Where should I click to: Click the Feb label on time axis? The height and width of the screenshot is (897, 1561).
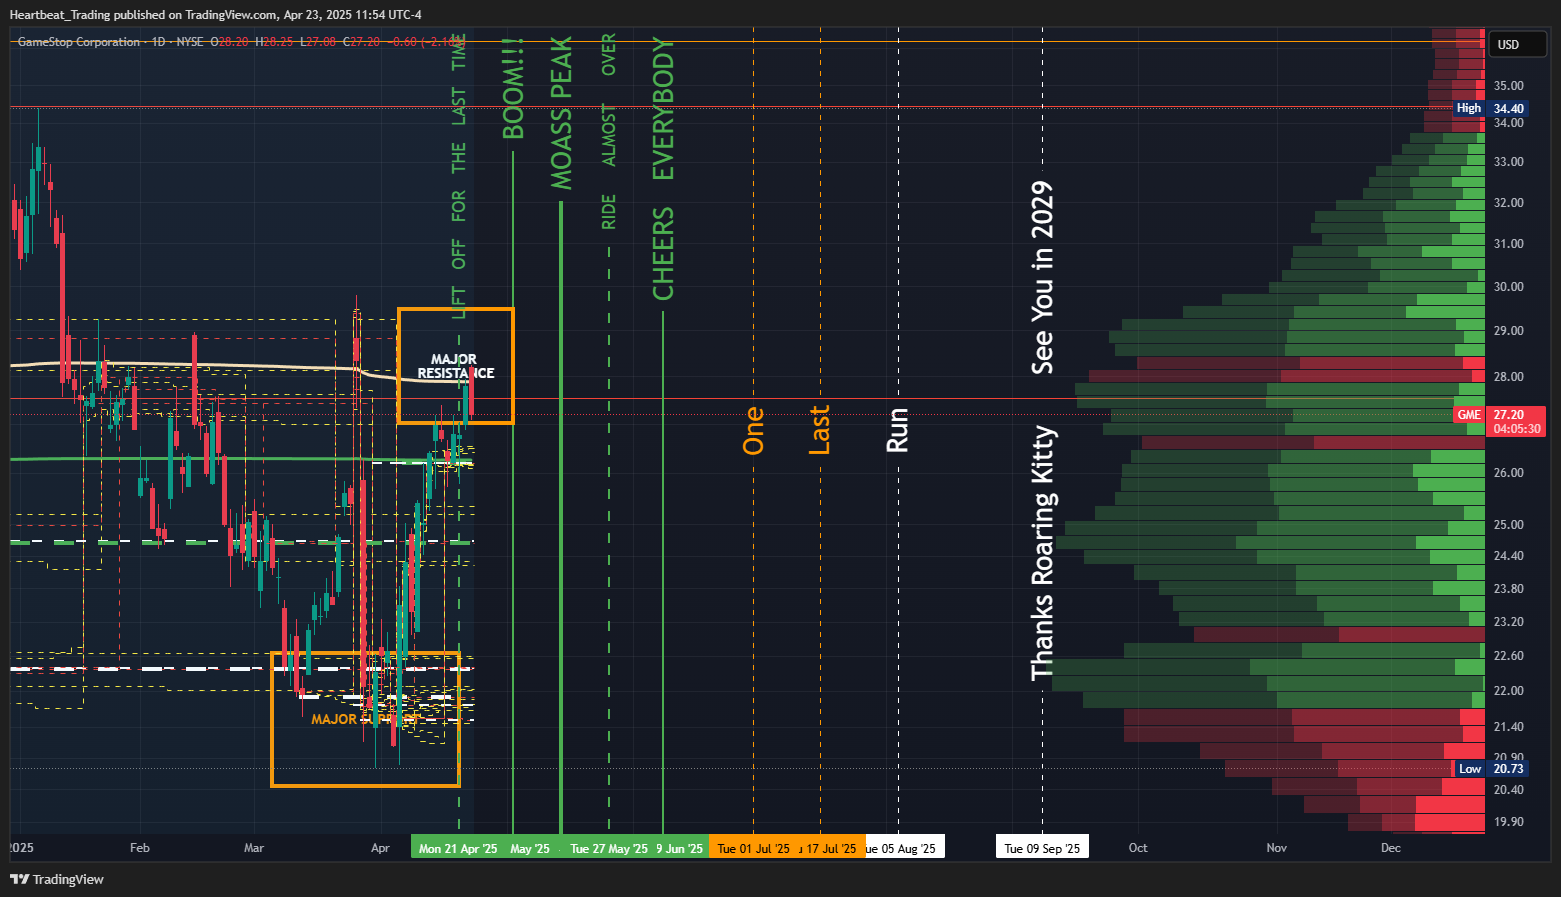tap(140, 848)
